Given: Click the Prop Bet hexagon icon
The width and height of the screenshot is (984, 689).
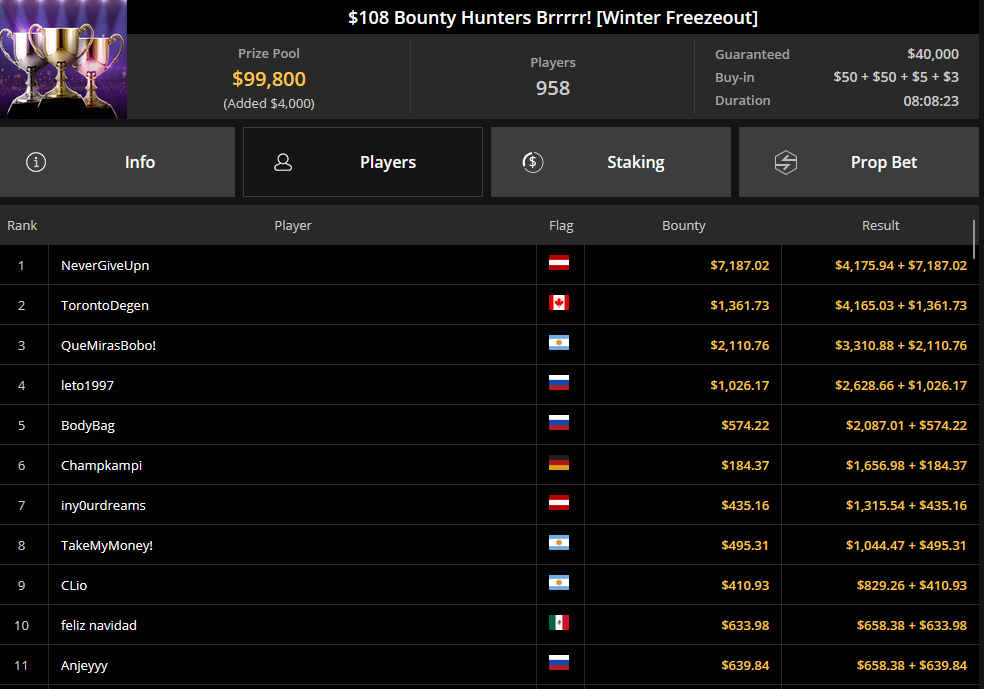Looking at the screenshot, I should pos(786,163).
